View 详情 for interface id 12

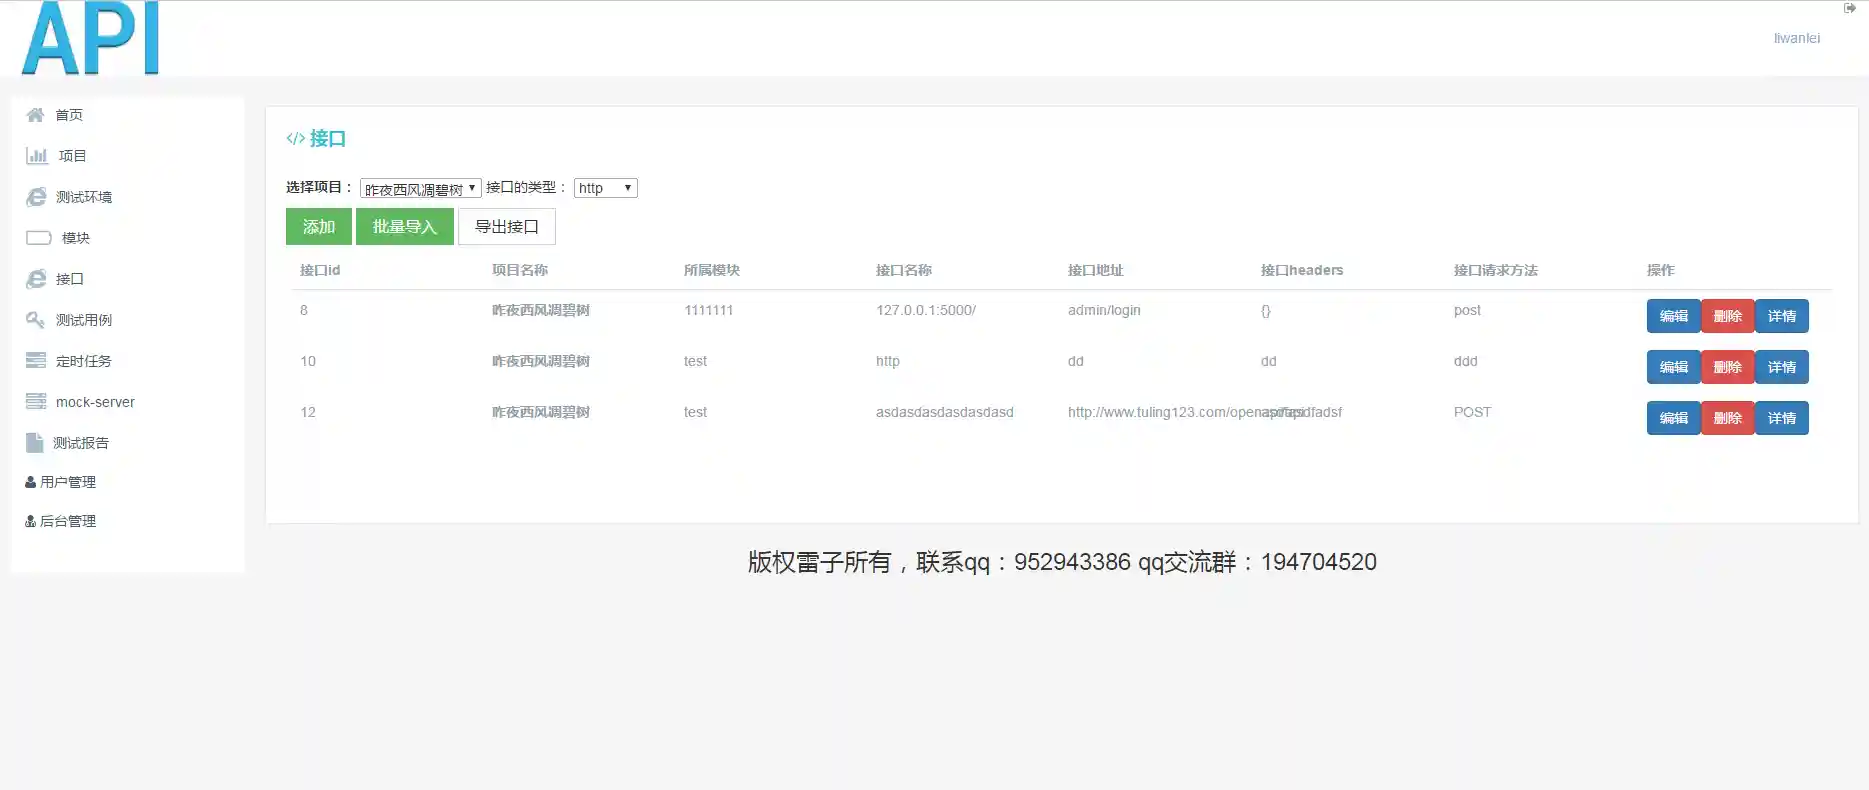coord(1781,418)
